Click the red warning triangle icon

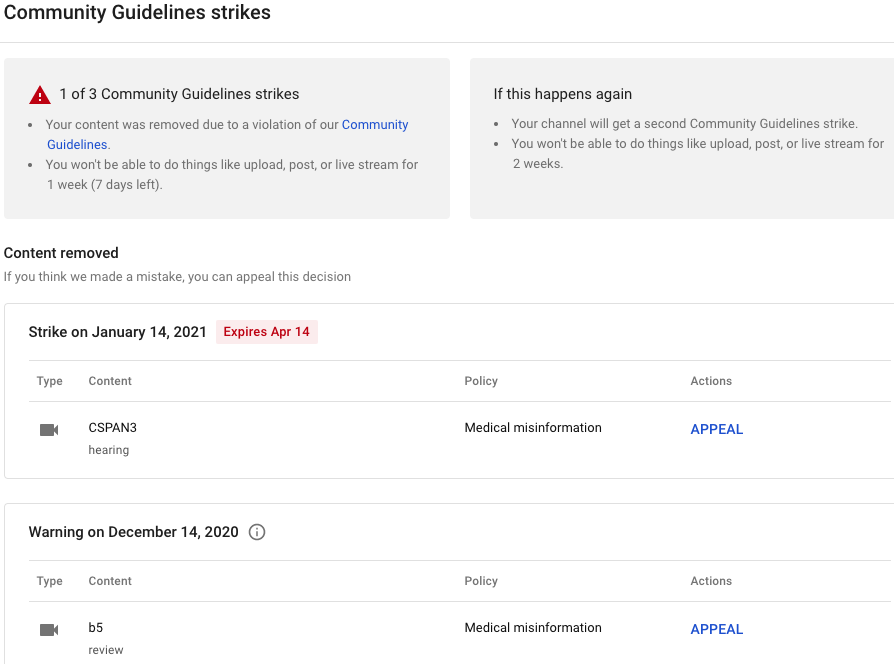coord(40,95)
